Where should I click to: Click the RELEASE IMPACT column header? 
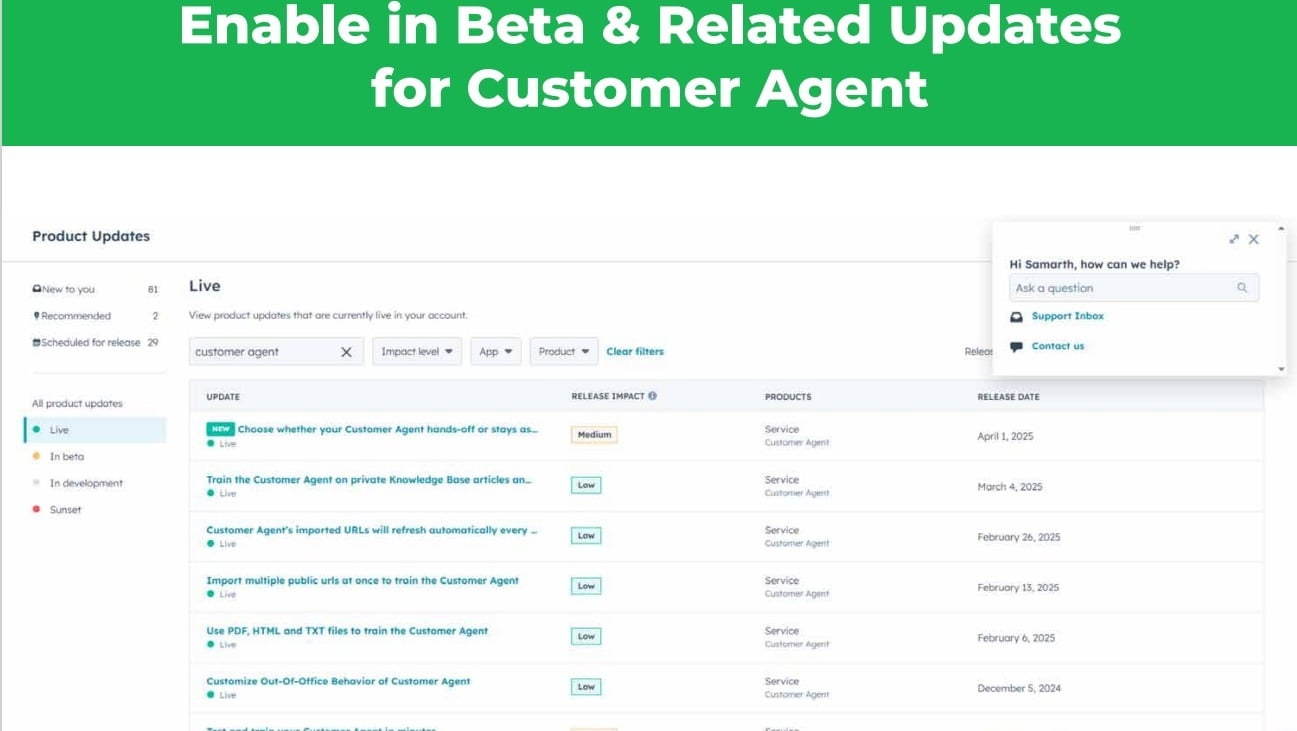[608, 397]
